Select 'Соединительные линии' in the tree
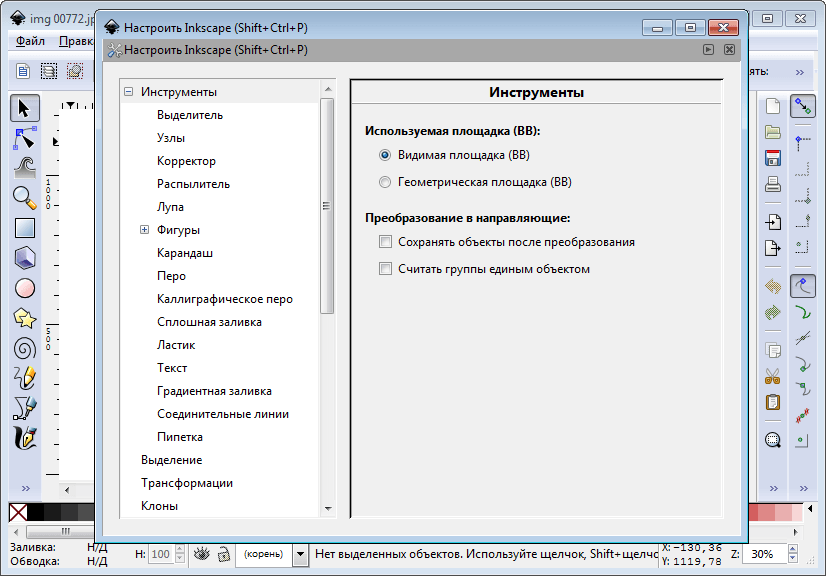826x576 pixels. [x=223, y=414]
